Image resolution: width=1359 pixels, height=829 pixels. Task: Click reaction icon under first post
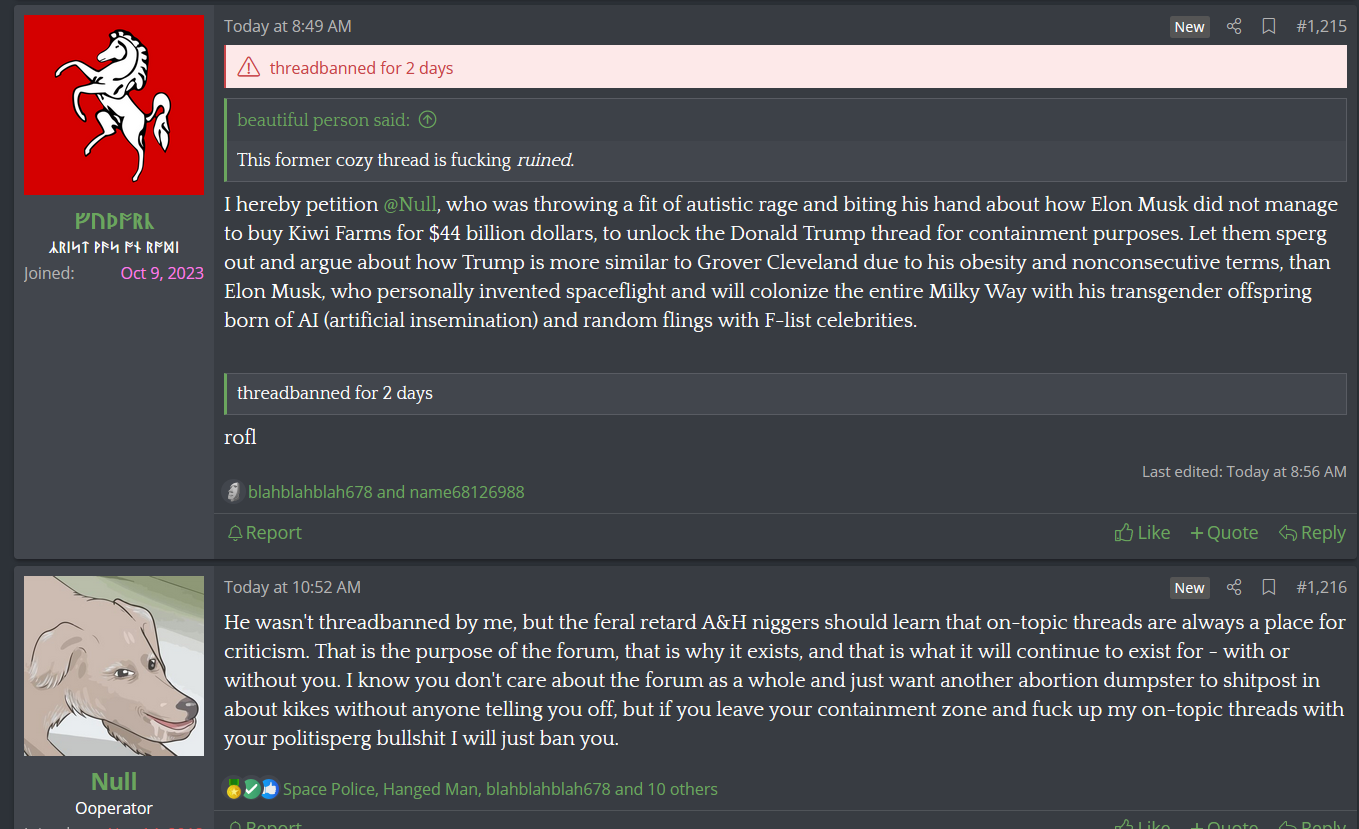233,492
